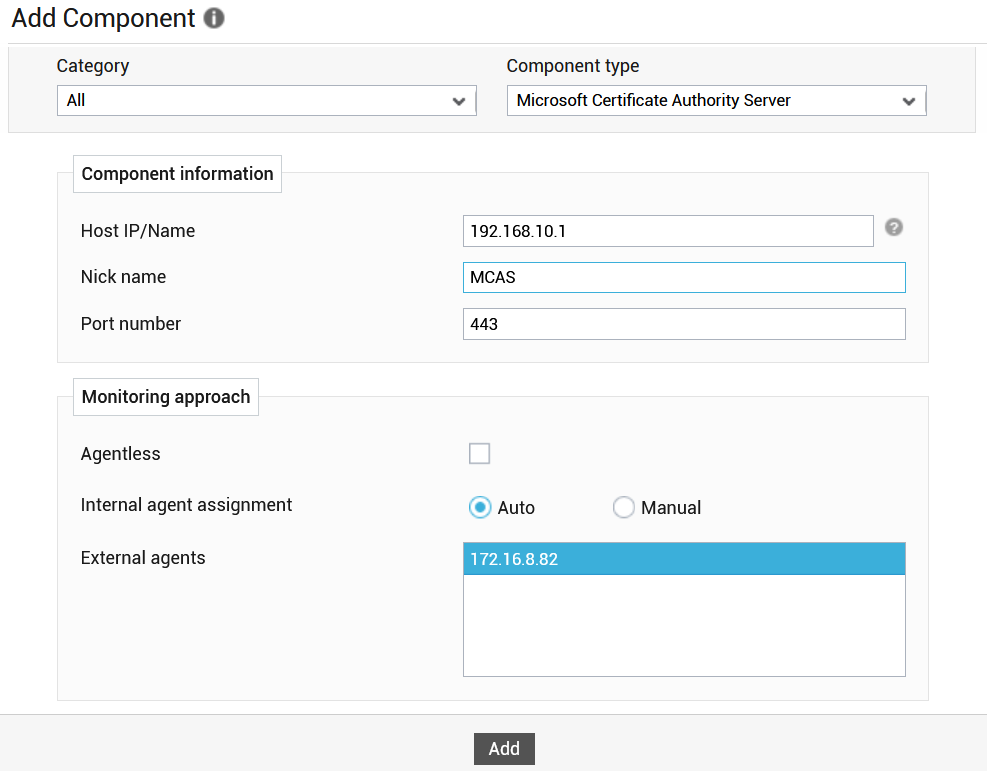Select the Auto agent assignment radio

[480, 507]
